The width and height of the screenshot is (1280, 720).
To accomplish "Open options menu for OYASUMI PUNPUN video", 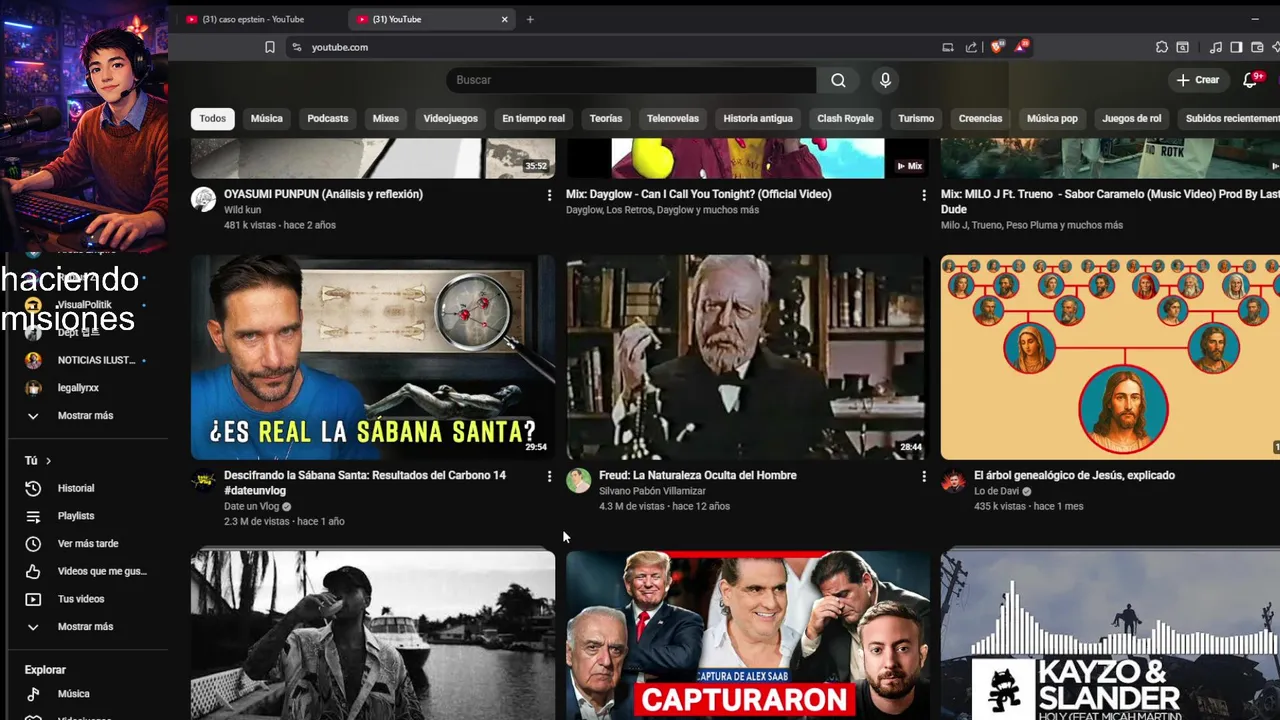I will 549,195.
